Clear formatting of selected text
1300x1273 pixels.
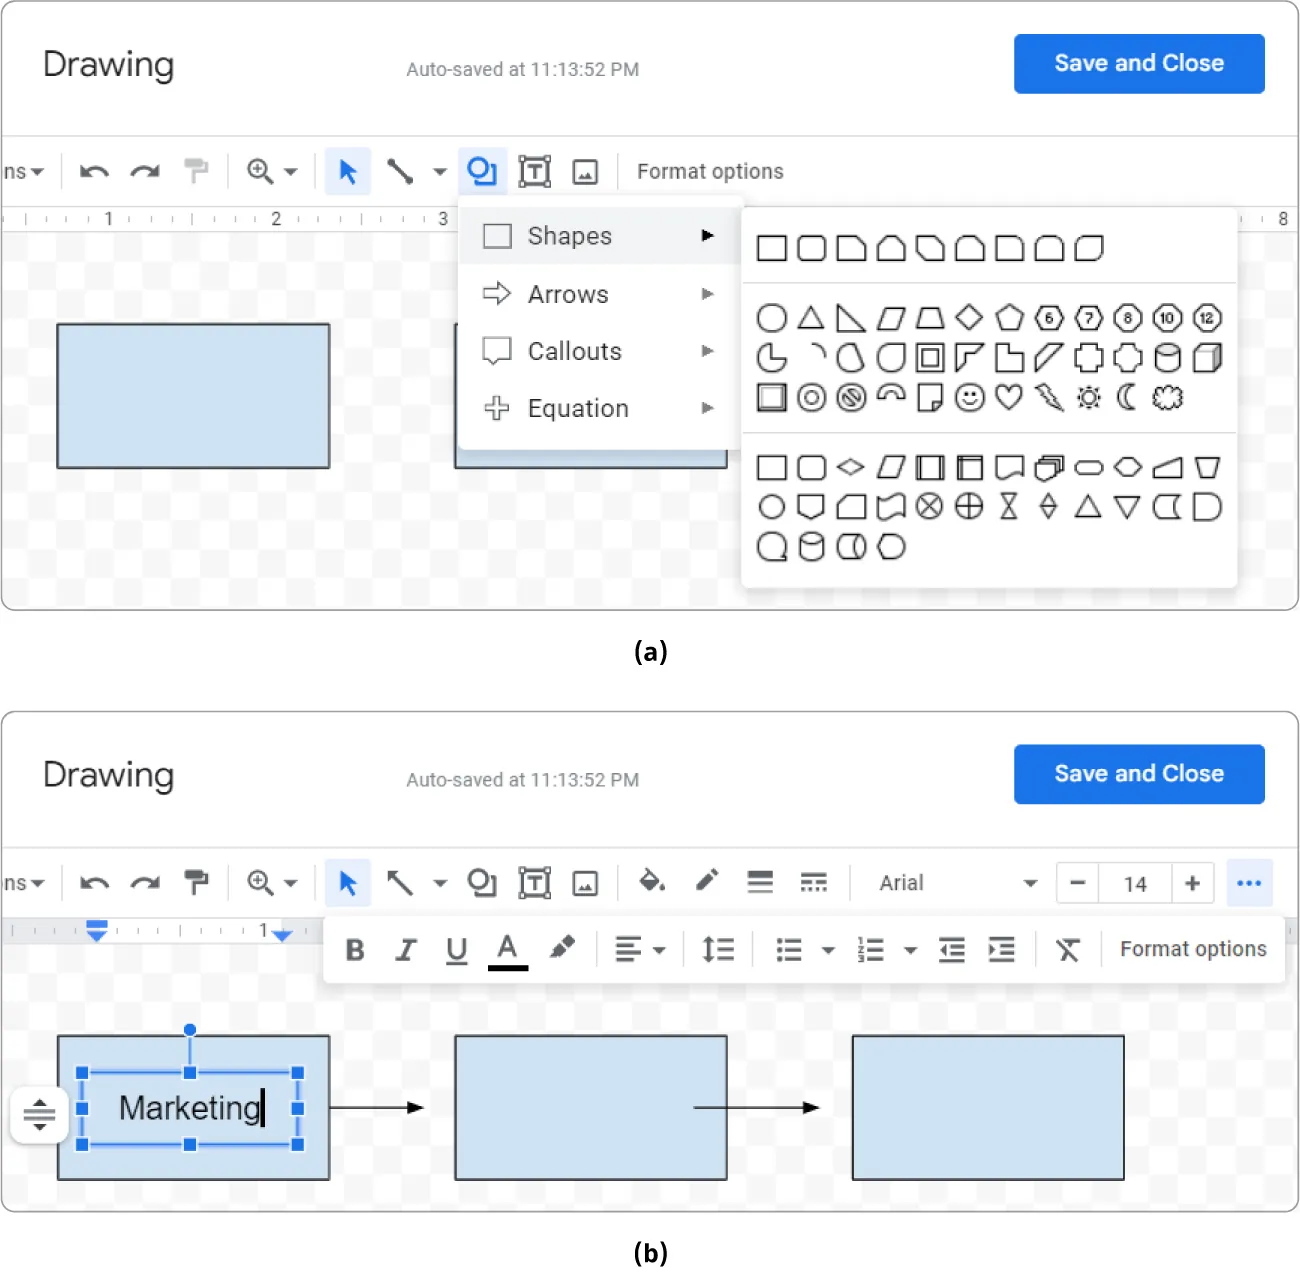point(1068,949)
